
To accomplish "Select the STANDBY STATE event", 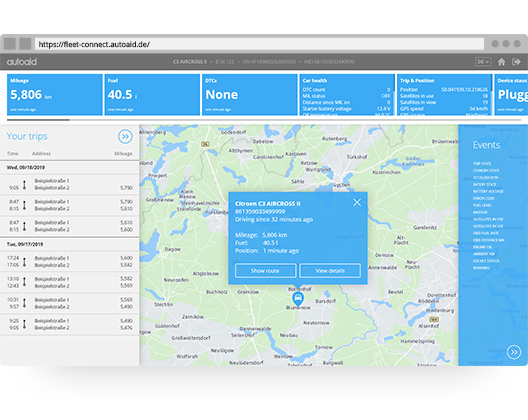I will pyautogui.click(x=486, y=170).
